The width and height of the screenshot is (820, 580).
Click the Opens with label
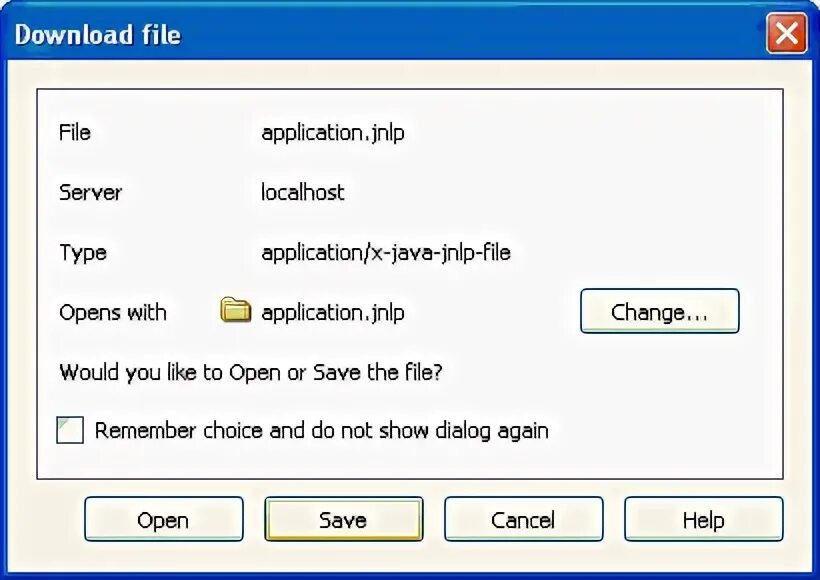tap(113, 312)
